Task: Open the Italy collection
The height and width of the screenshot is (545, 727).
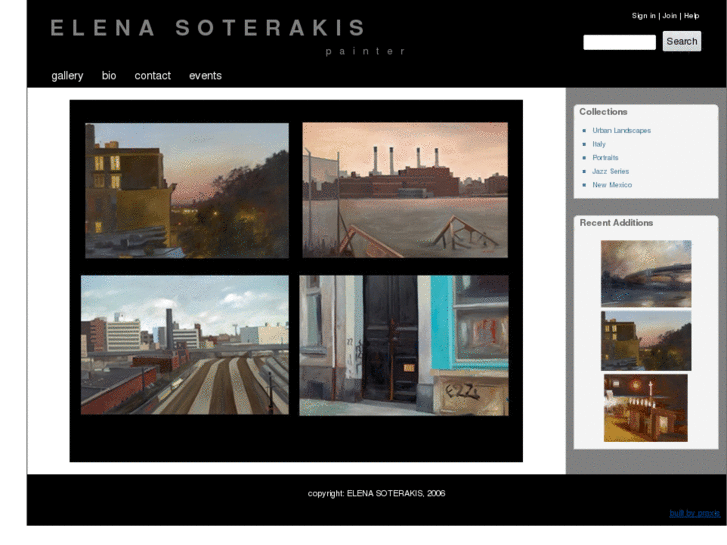Action: pyautogui.click(x=599, y=144)
